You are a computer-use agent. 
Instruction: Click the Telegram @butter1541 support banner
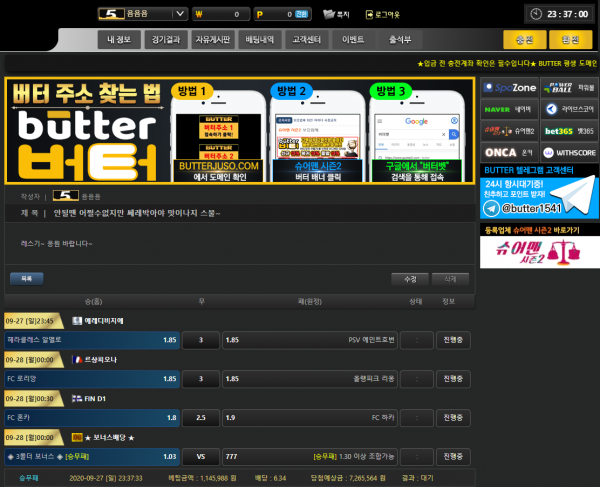pos(539,197)
